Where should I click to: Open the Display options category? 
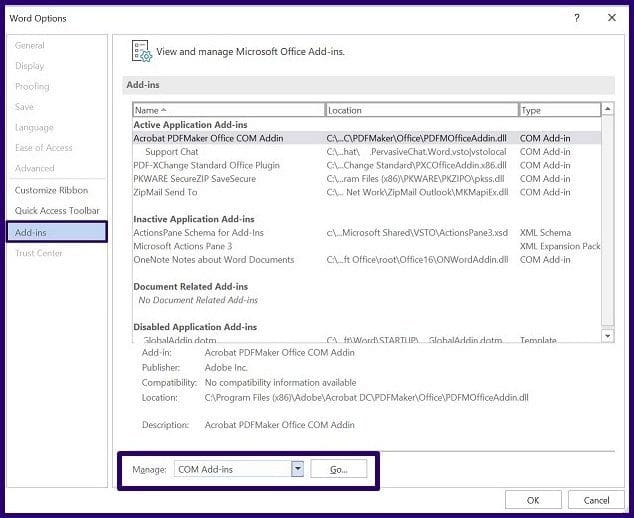(30, 66)
